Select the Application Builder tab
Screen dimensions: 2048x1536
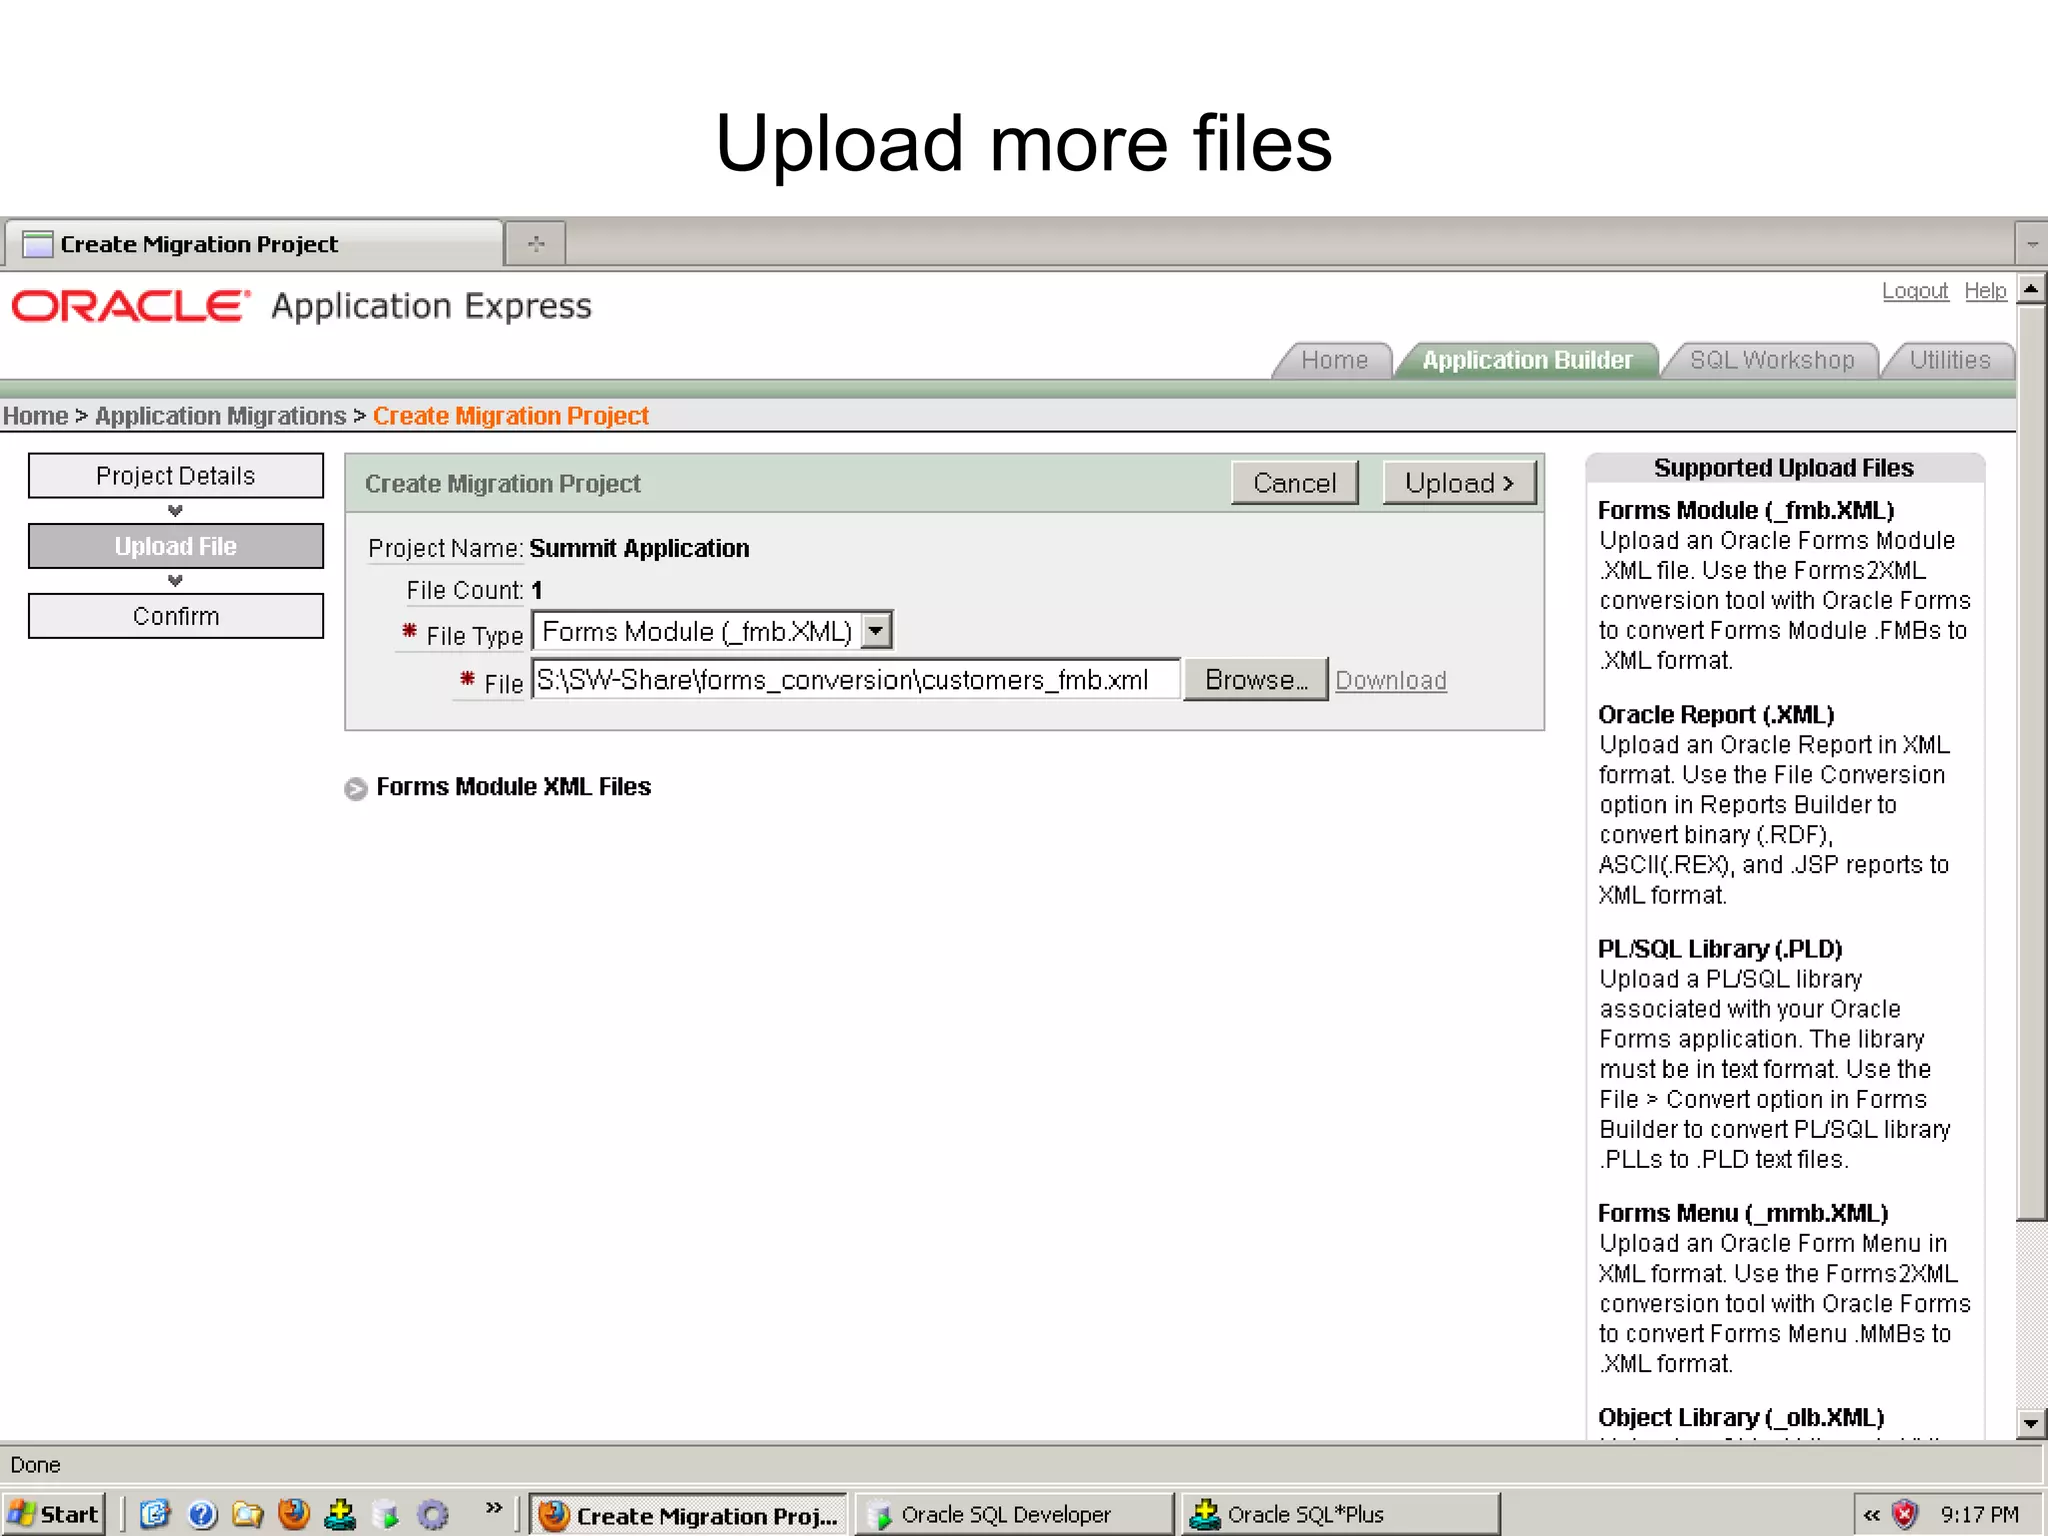pyautogui.click(x=1527, y=360)
